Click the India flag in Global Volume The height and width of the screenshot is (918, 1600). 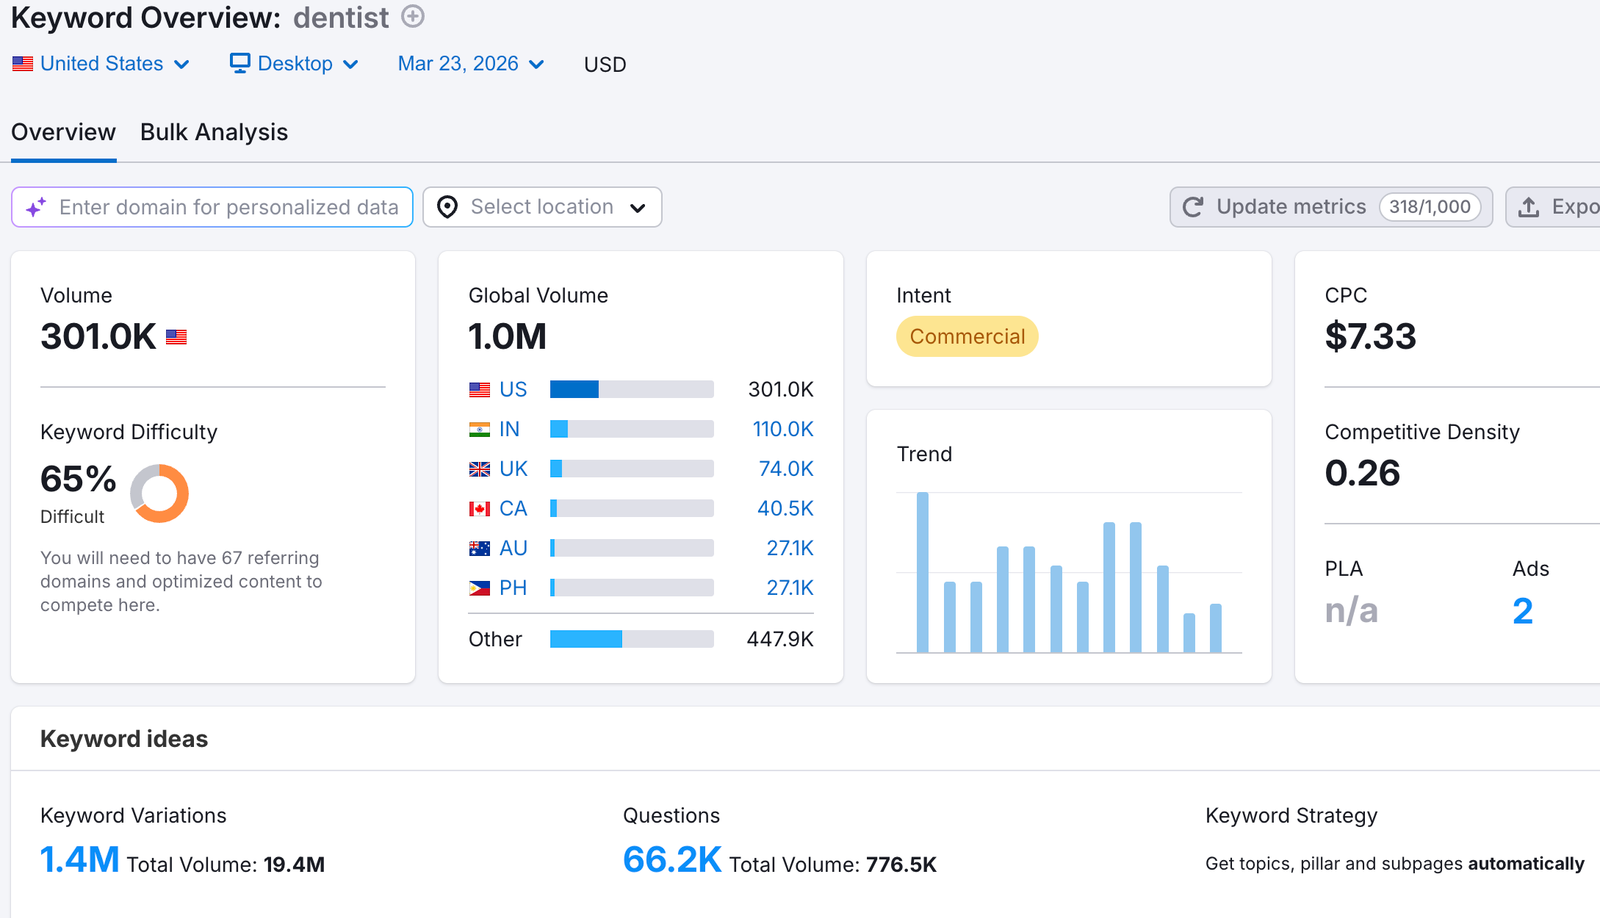(480, 430)
